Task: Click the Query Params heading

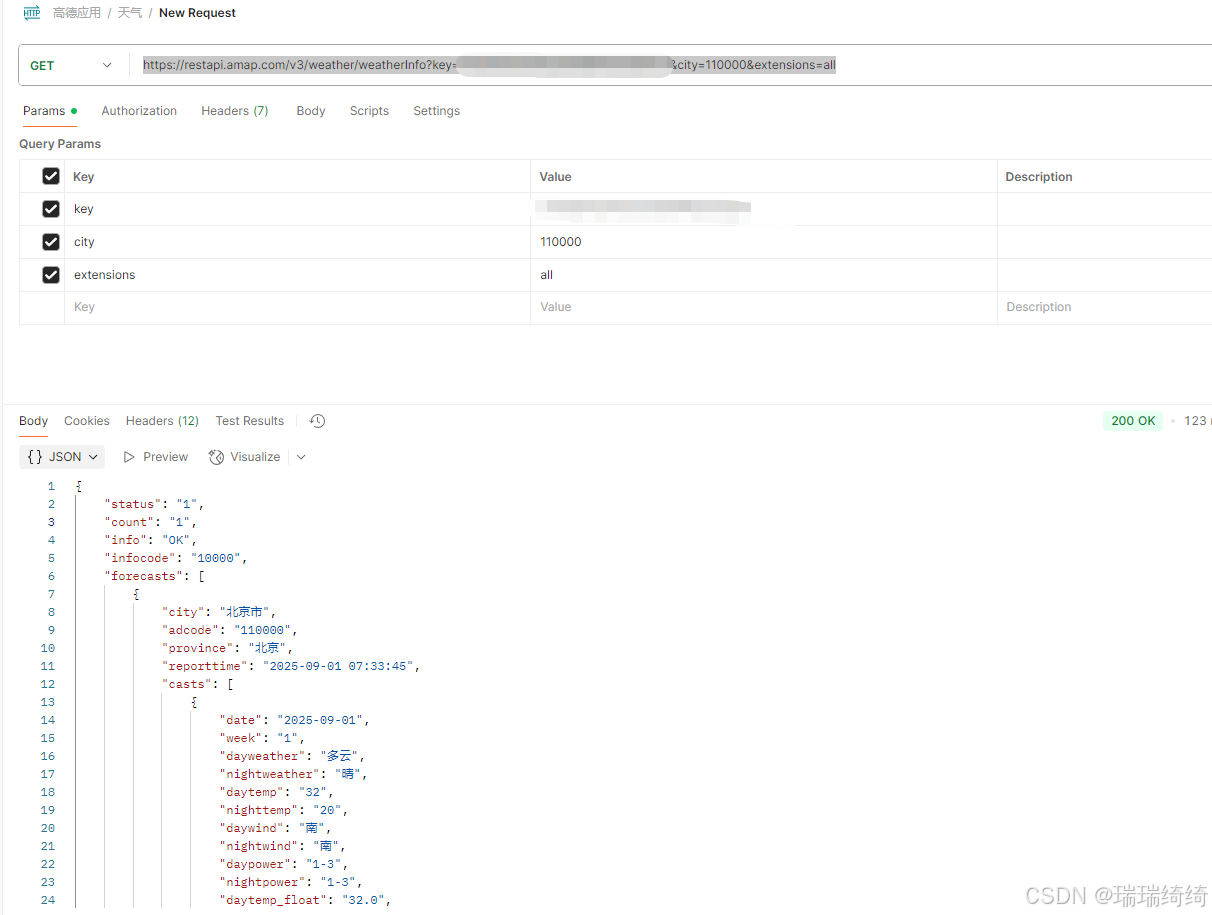Action: pos(60,144)
